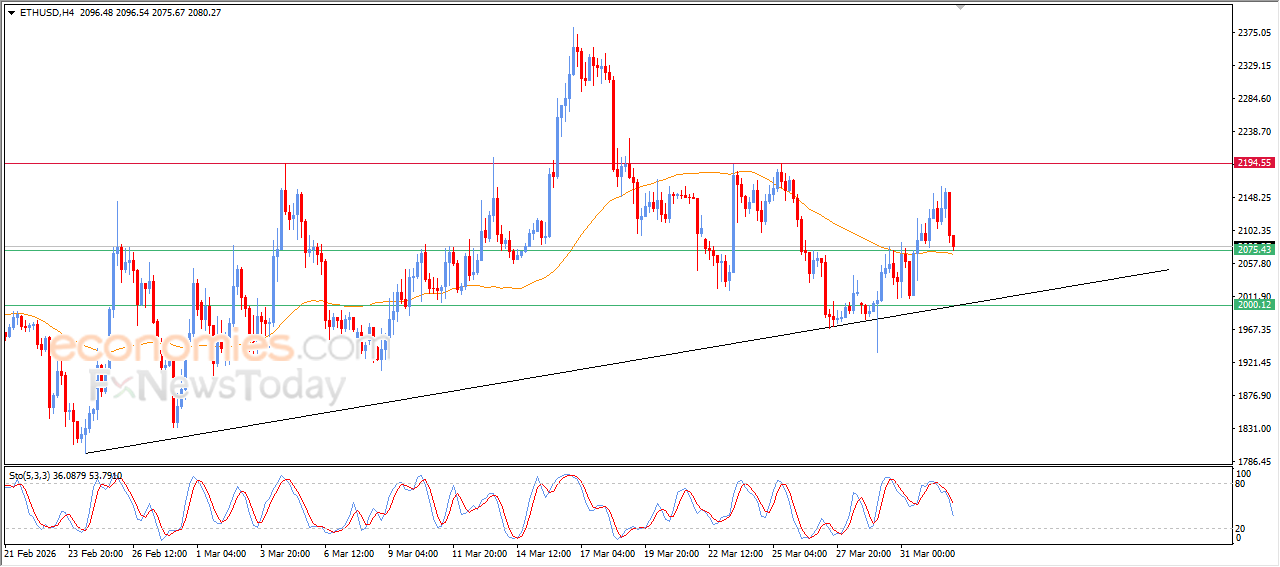Select the green 2000.12 support price label

coord(1253,304)
